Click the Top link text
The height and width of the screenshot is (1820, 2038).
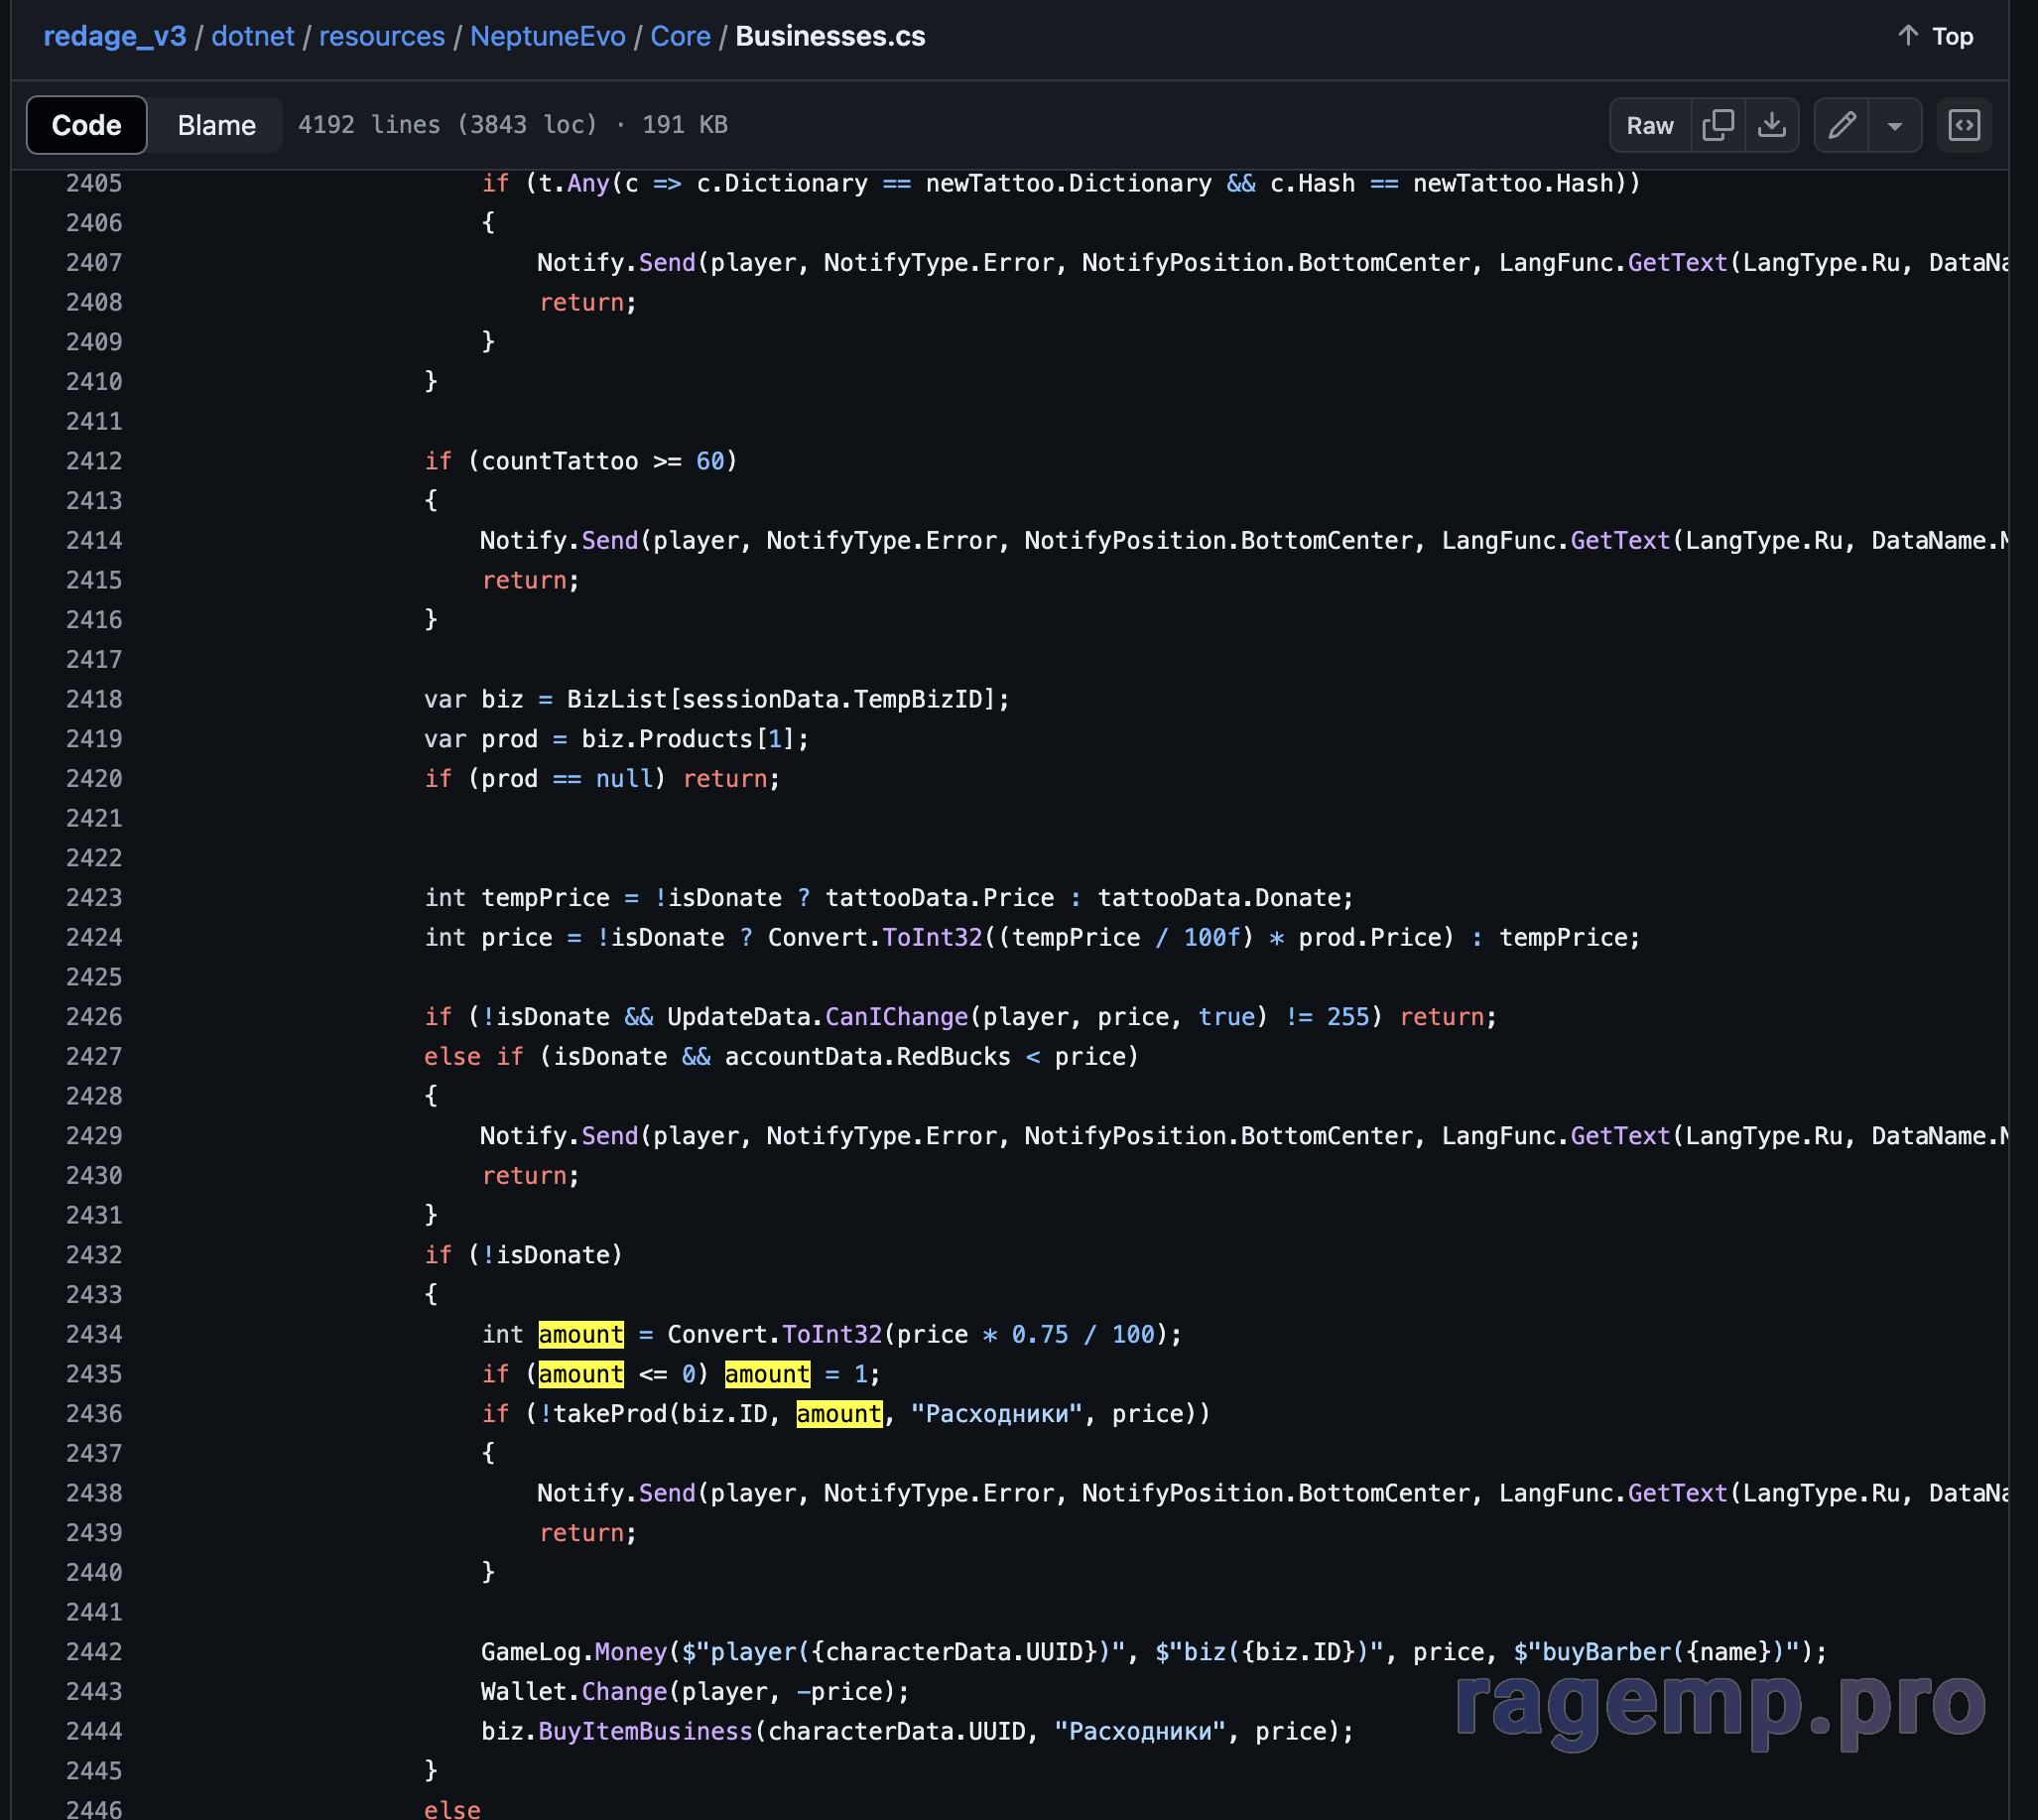1951,36
